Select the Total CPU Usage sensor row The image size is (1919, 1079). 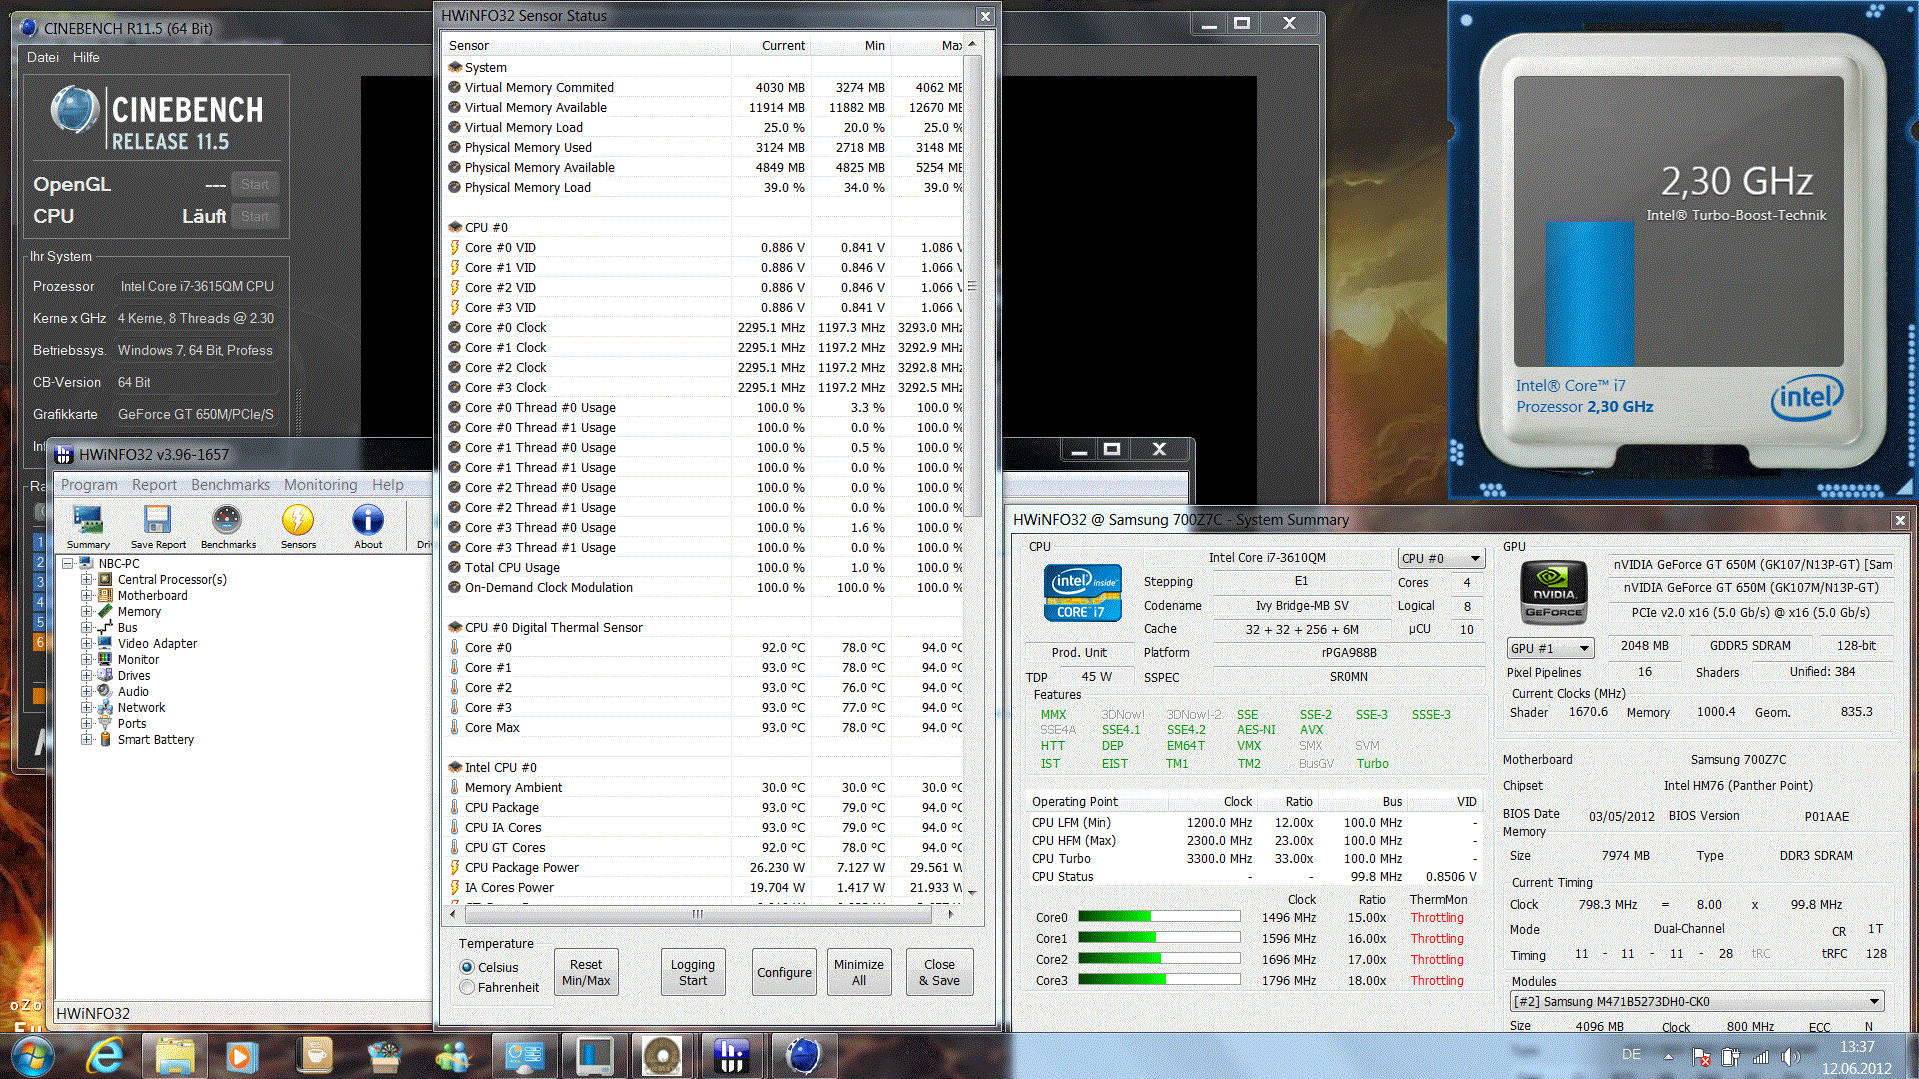pyautogui.click(x=705, y=567)
